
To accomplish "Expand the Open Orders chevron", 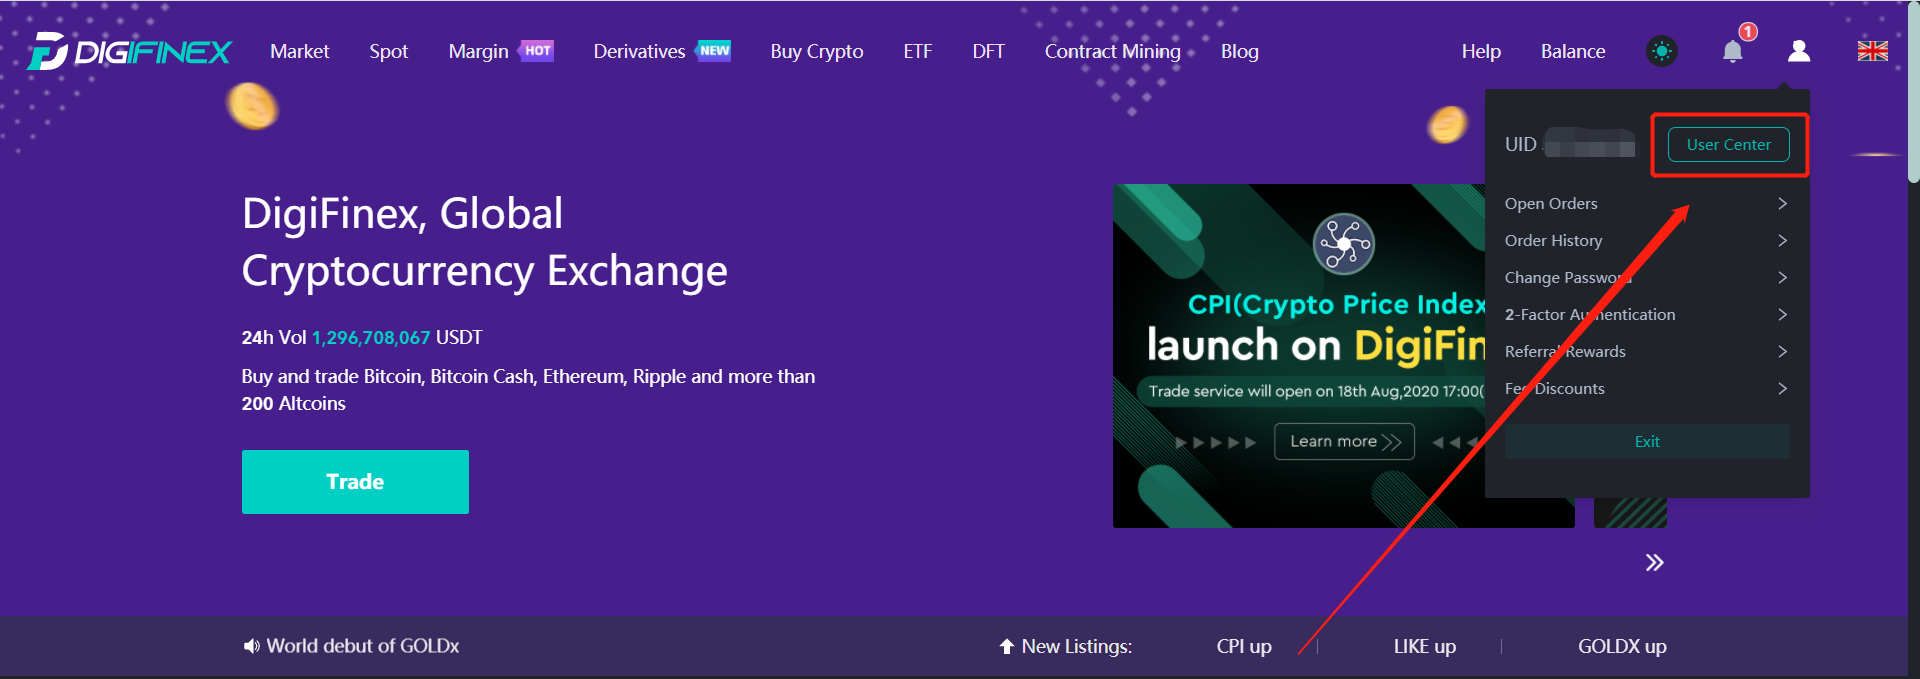I will coord(1782,203).
